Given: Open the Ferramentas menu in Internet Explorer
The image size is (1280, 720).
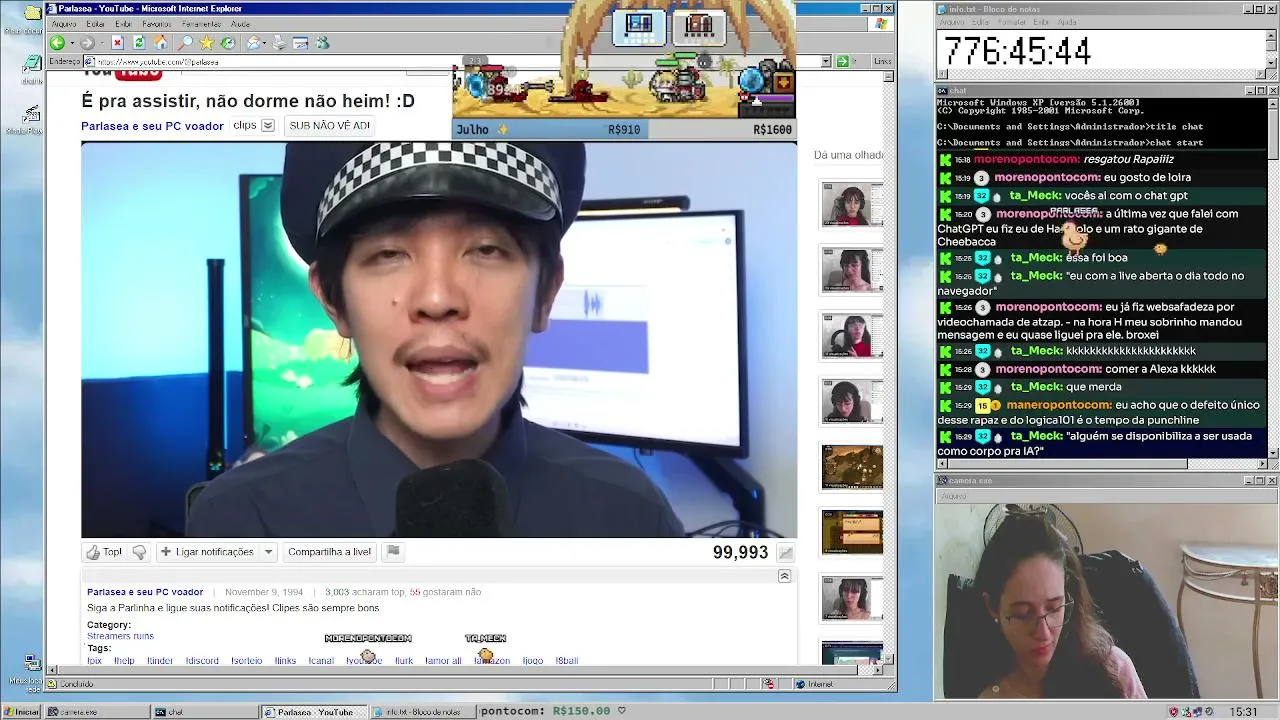Looking at the screenshot, I should (201, 24).
